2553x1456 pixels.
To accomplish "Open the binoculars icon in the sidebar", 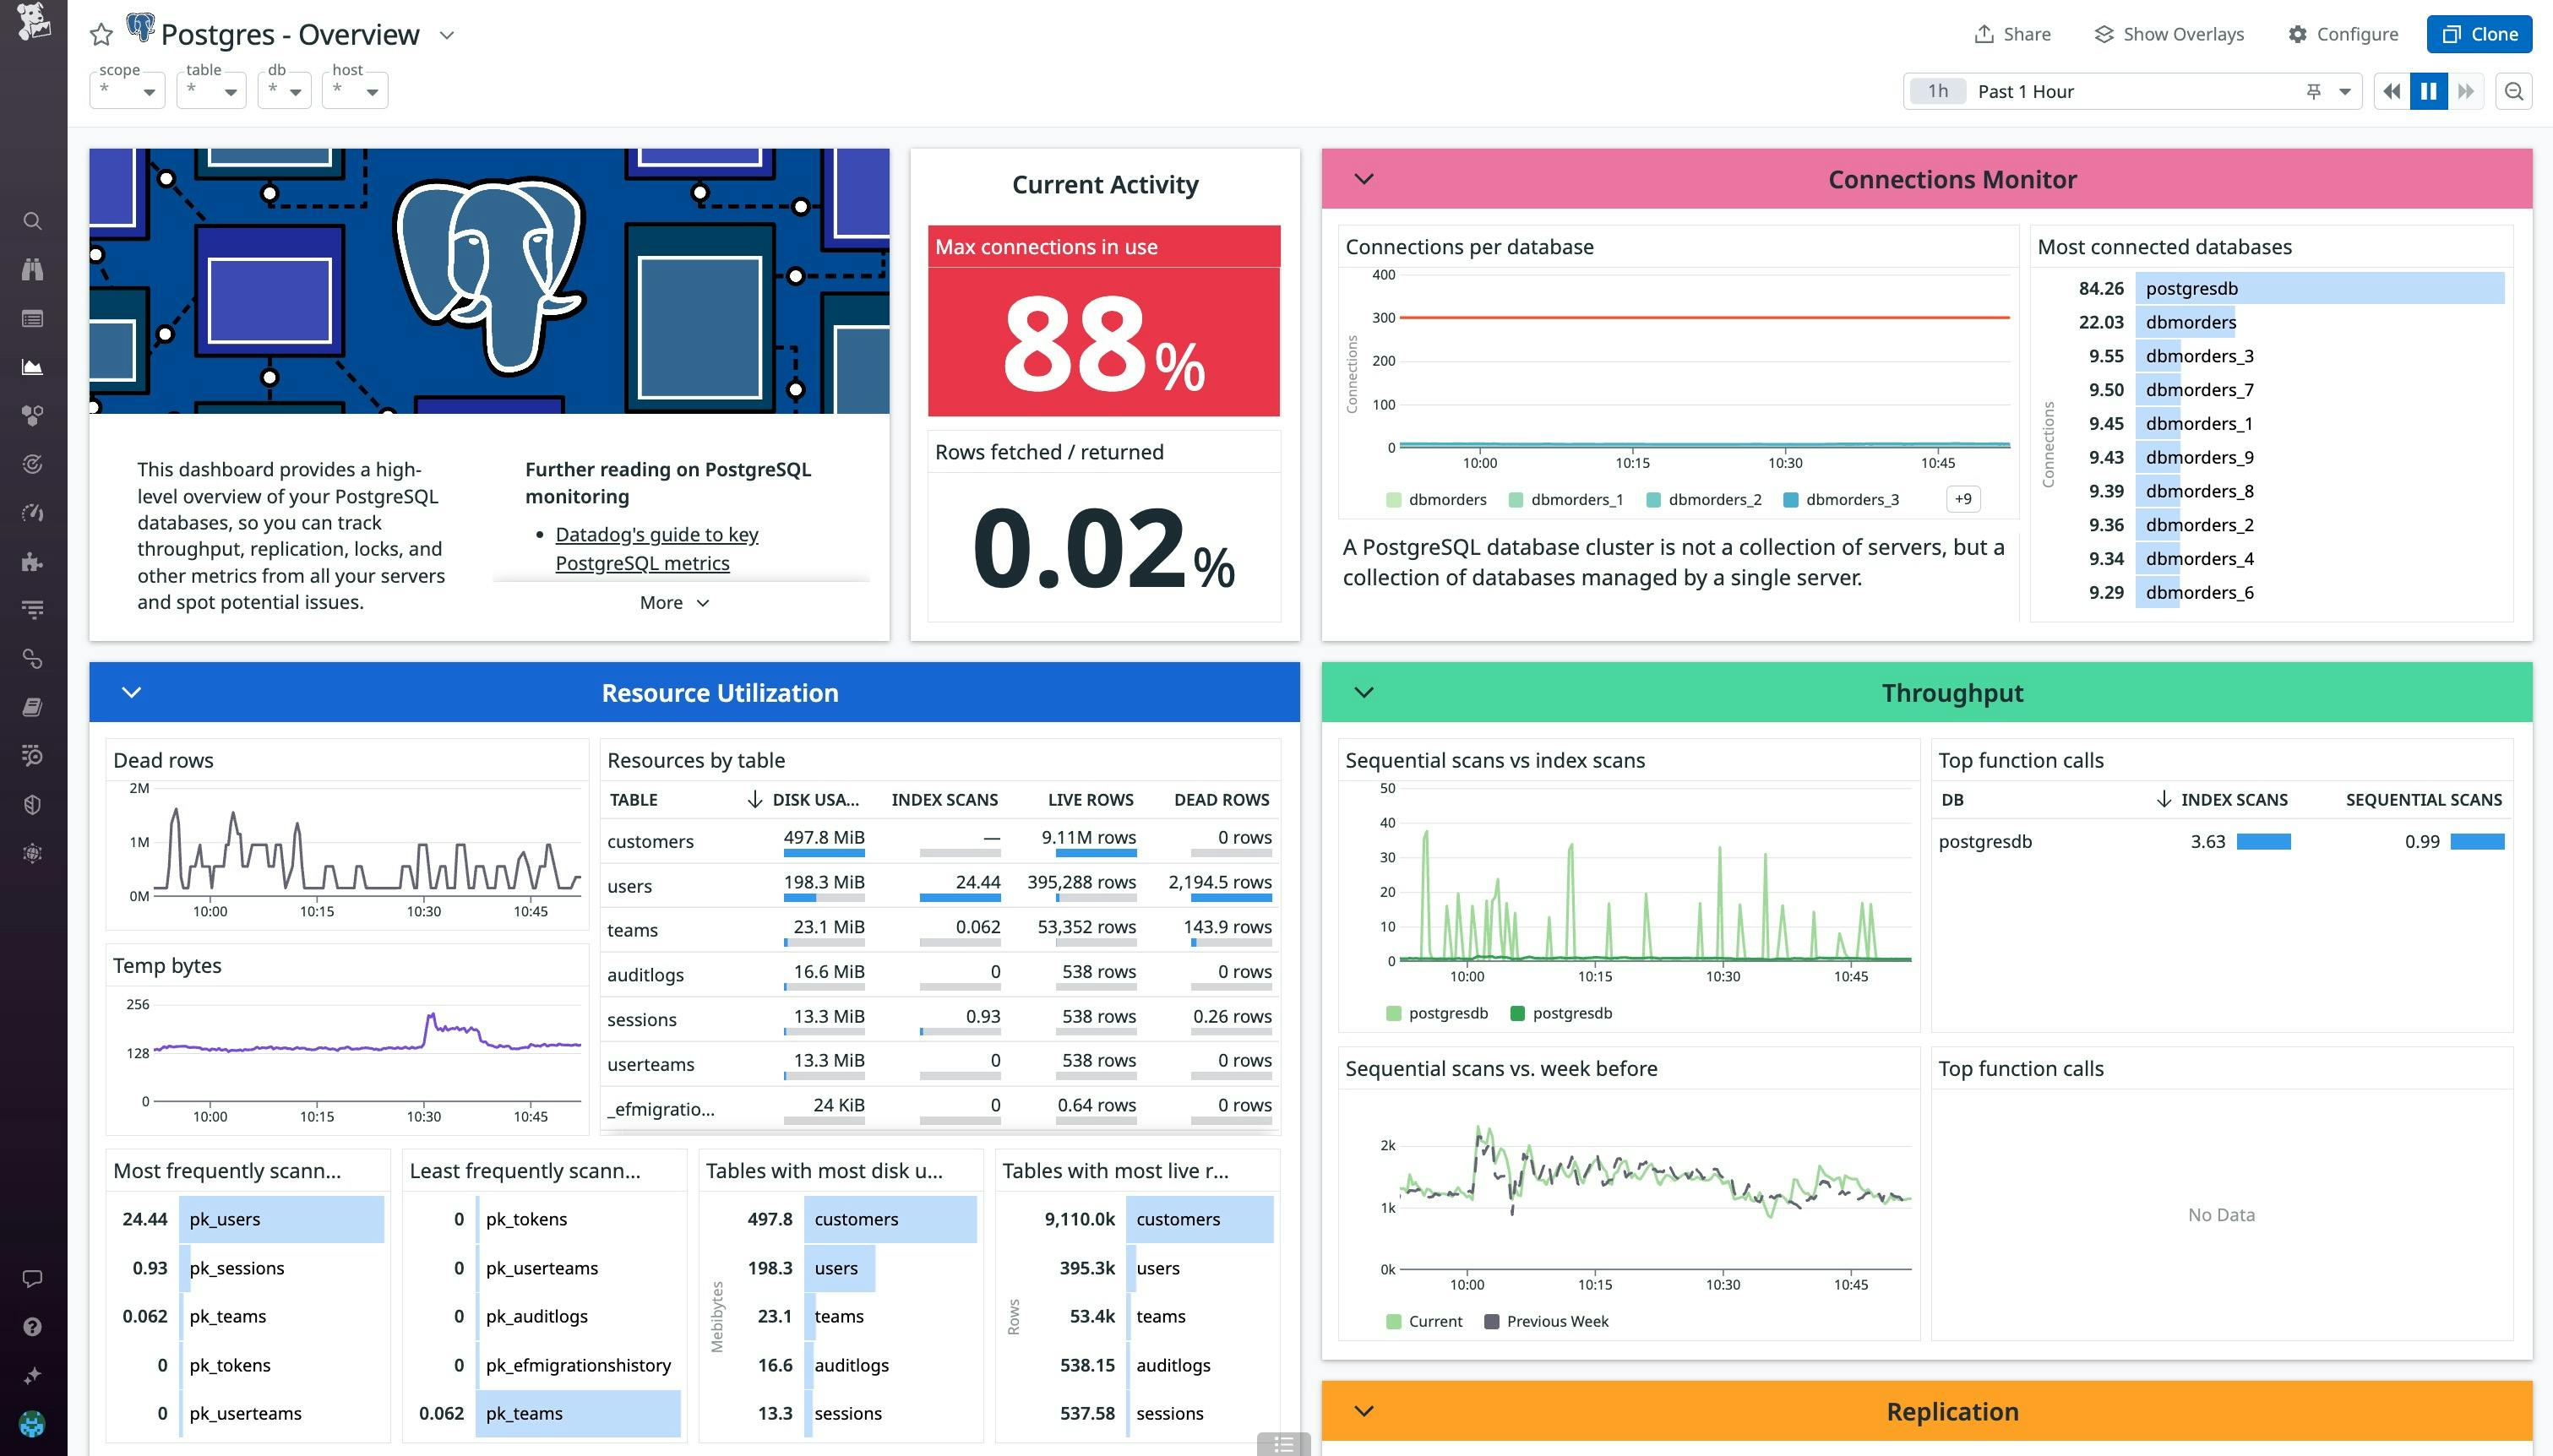I will click(x=32, y=269).
